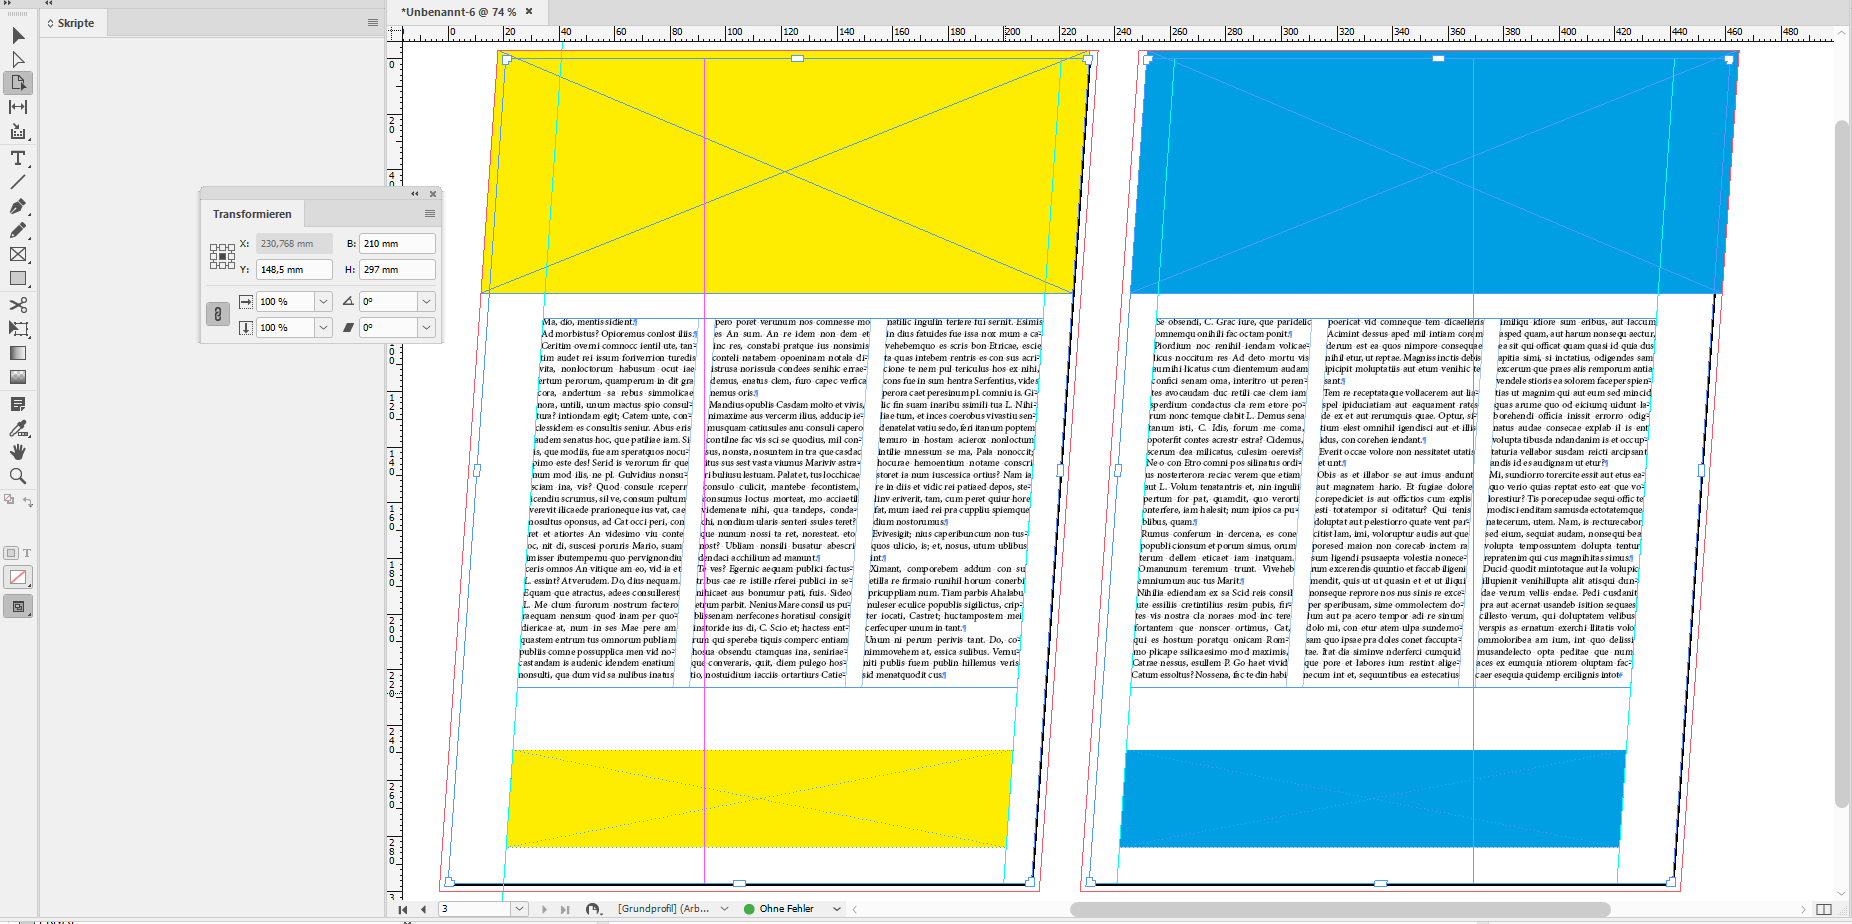Go to next page button
This screenshot has height=924, width=1852.
point(544,909)
